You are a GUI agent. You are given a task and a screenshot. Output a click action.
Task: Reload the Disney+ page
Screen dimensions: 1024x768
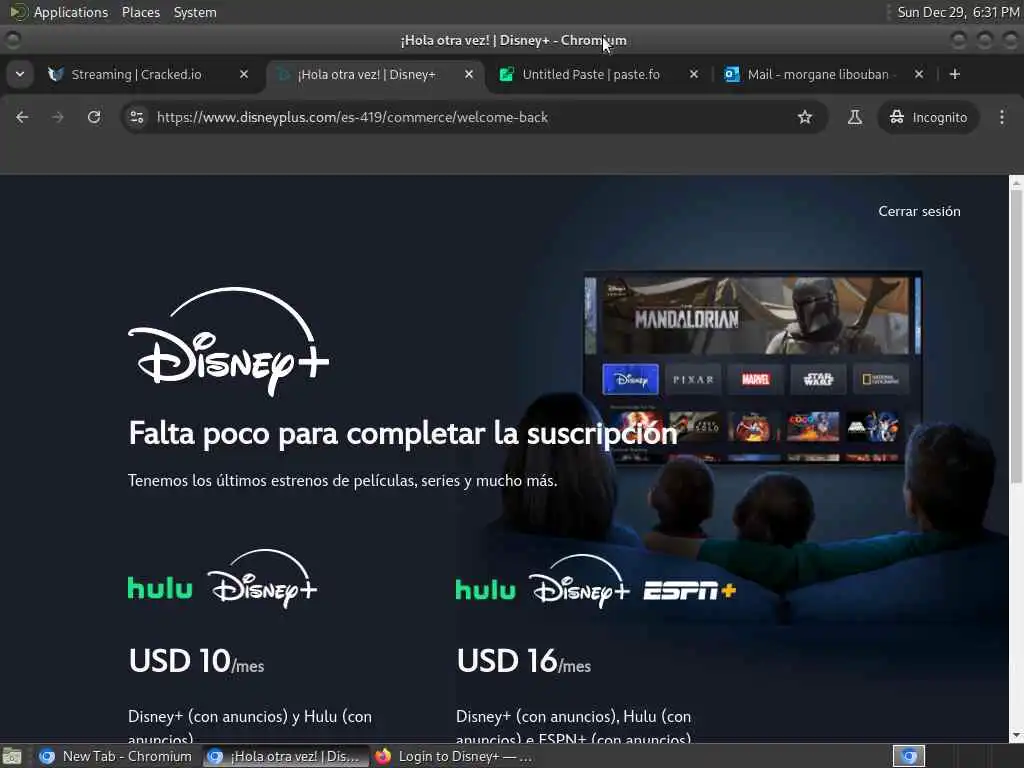(94, 118)
